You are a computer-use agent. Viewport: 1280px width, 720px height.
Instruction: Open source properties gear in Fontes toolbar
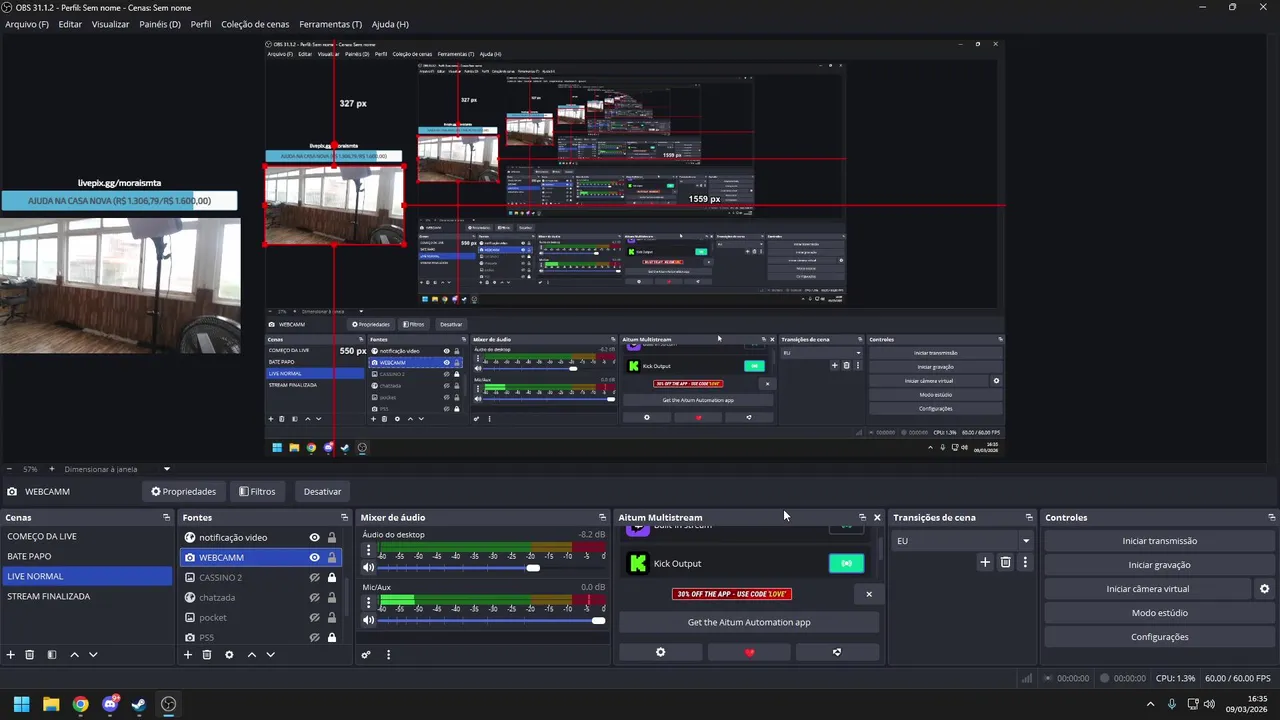pyautogui.click(x=229, y=655)
